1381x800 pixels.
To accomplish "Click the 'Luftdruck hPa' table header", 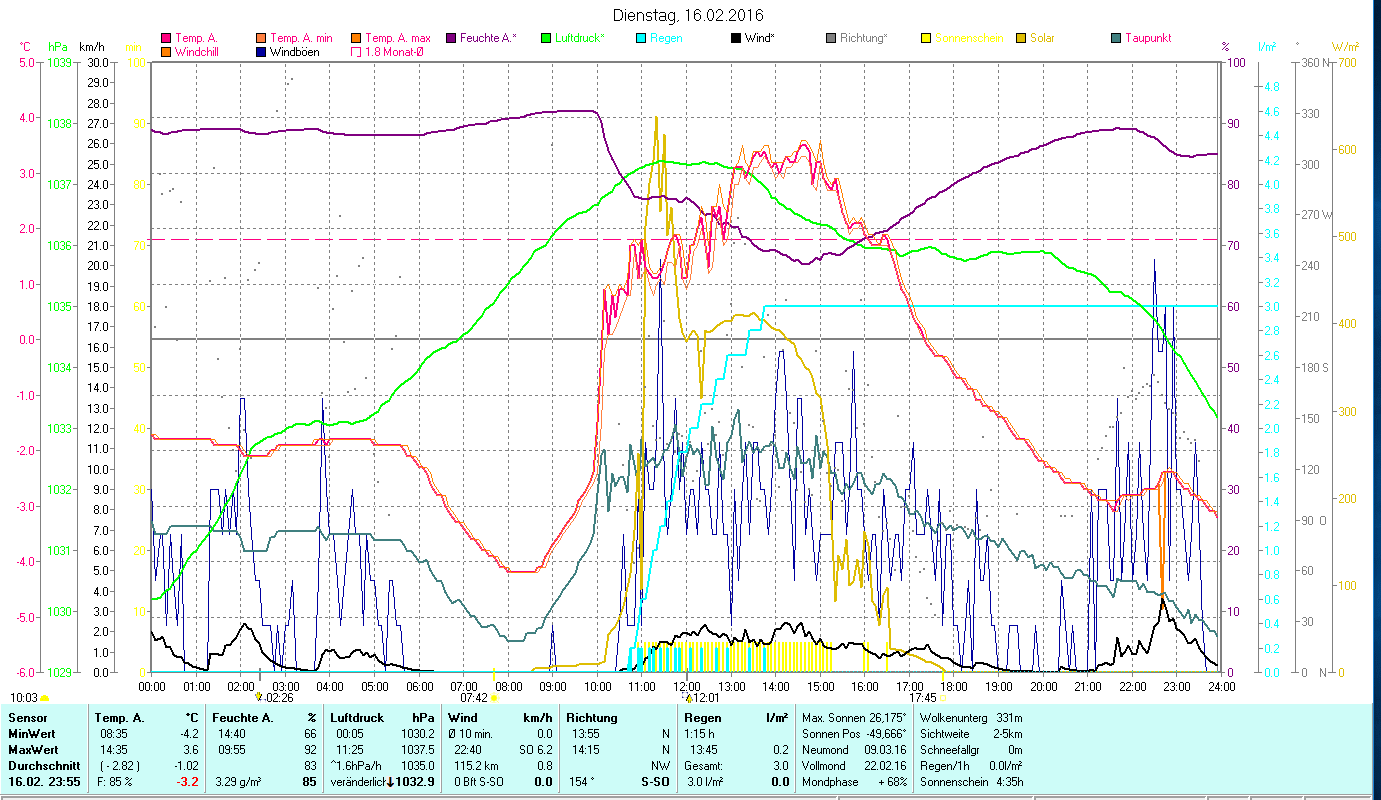I will click(x=383, y=718).
